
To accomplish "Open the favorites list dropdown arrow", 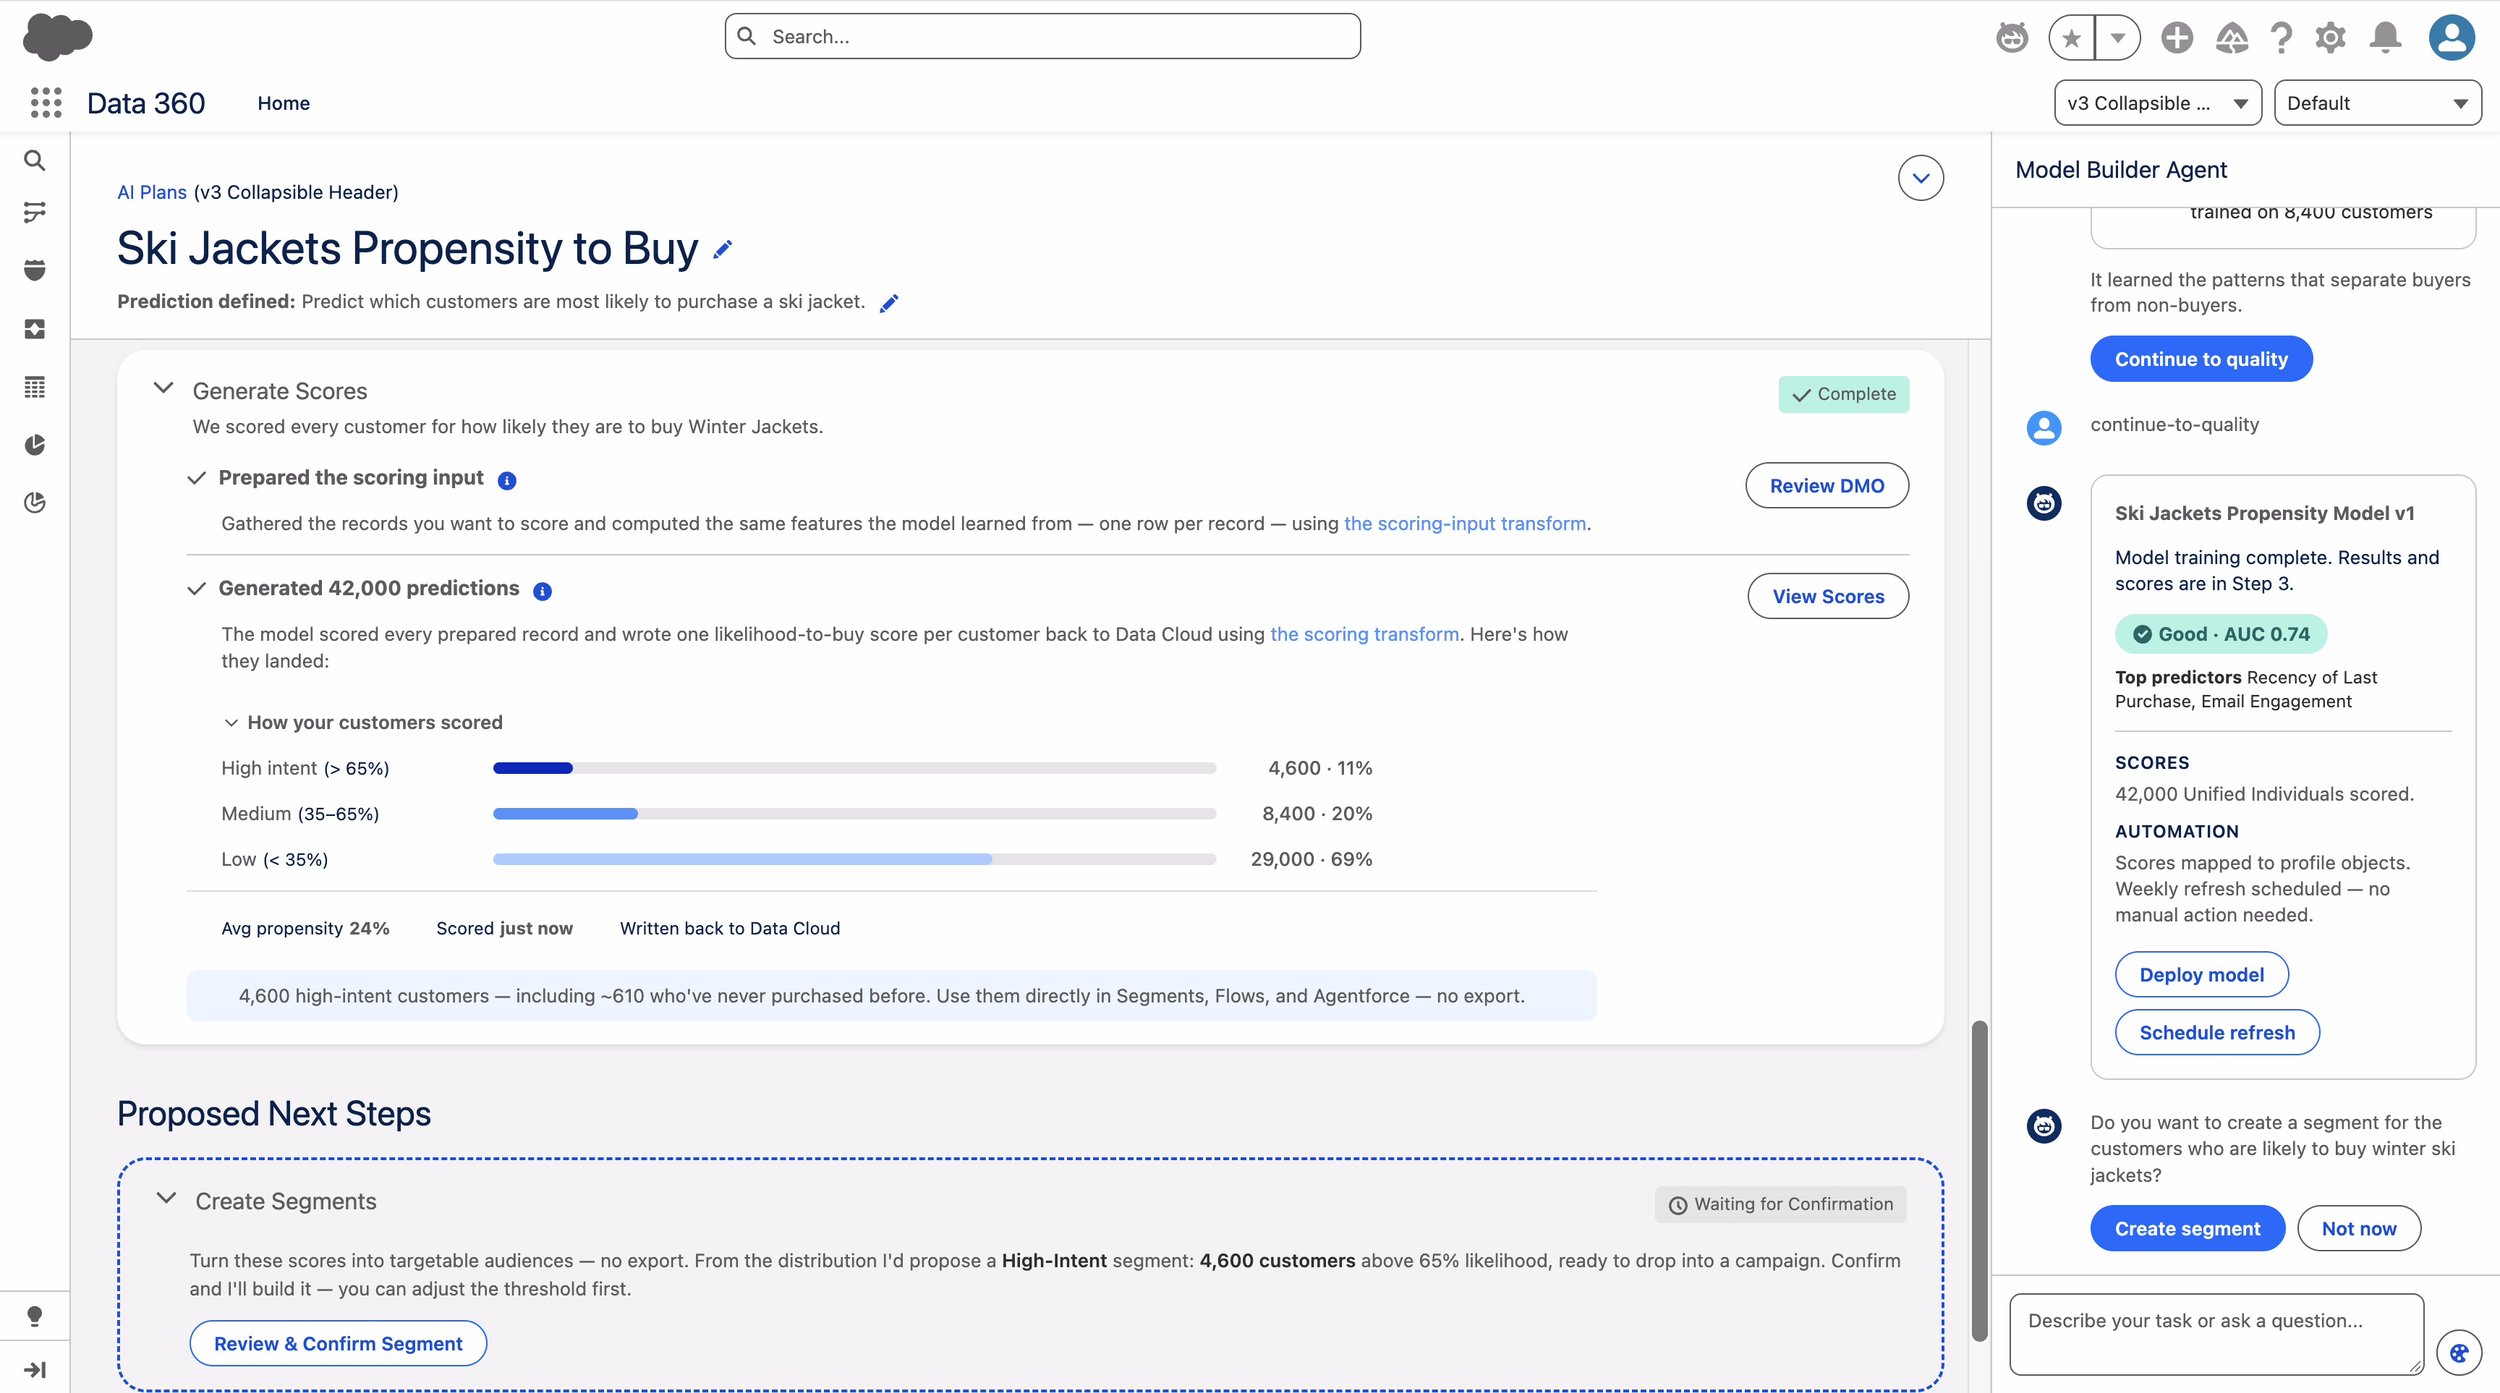I will pos(2118,38).
